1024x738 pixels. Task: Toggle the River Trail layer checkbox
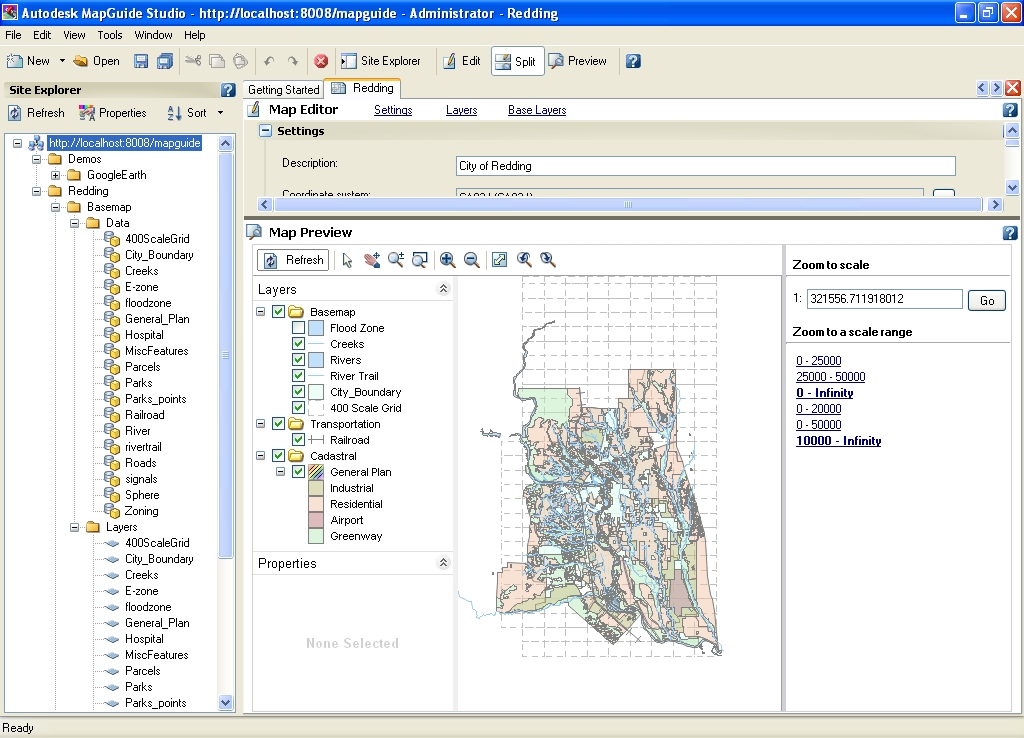point(298,376)
